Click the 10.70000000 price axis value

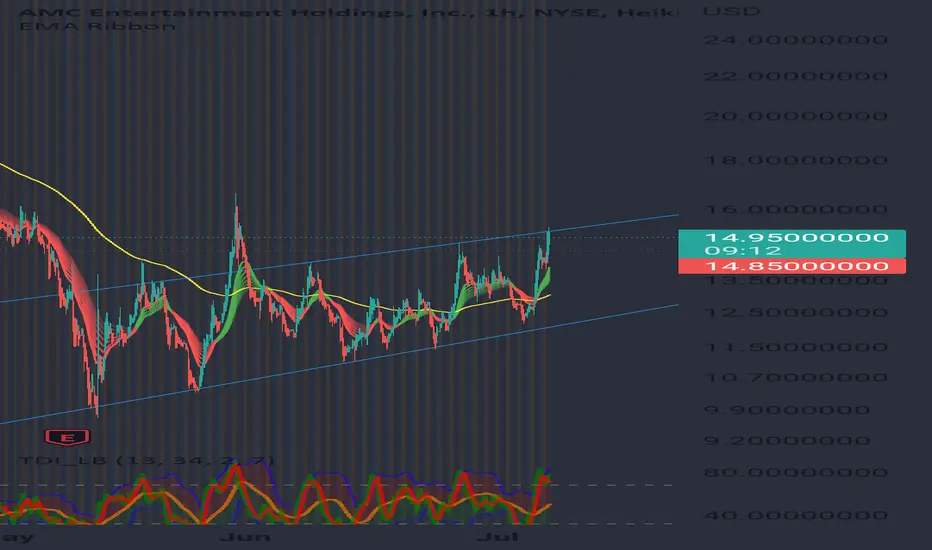coord(796,378)
